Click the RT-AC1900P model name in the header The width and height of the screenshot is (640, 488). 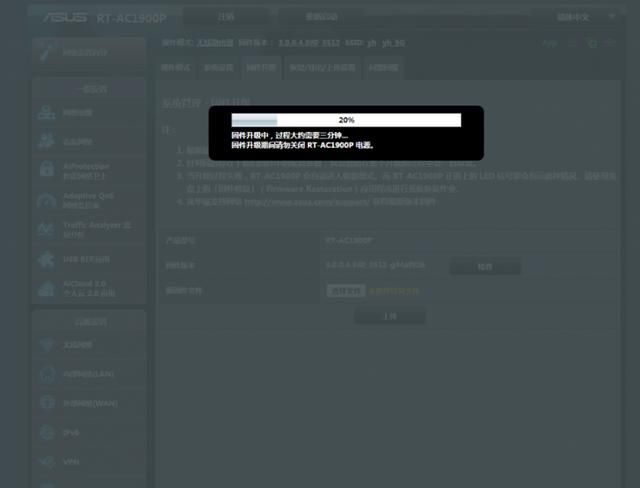131,18
